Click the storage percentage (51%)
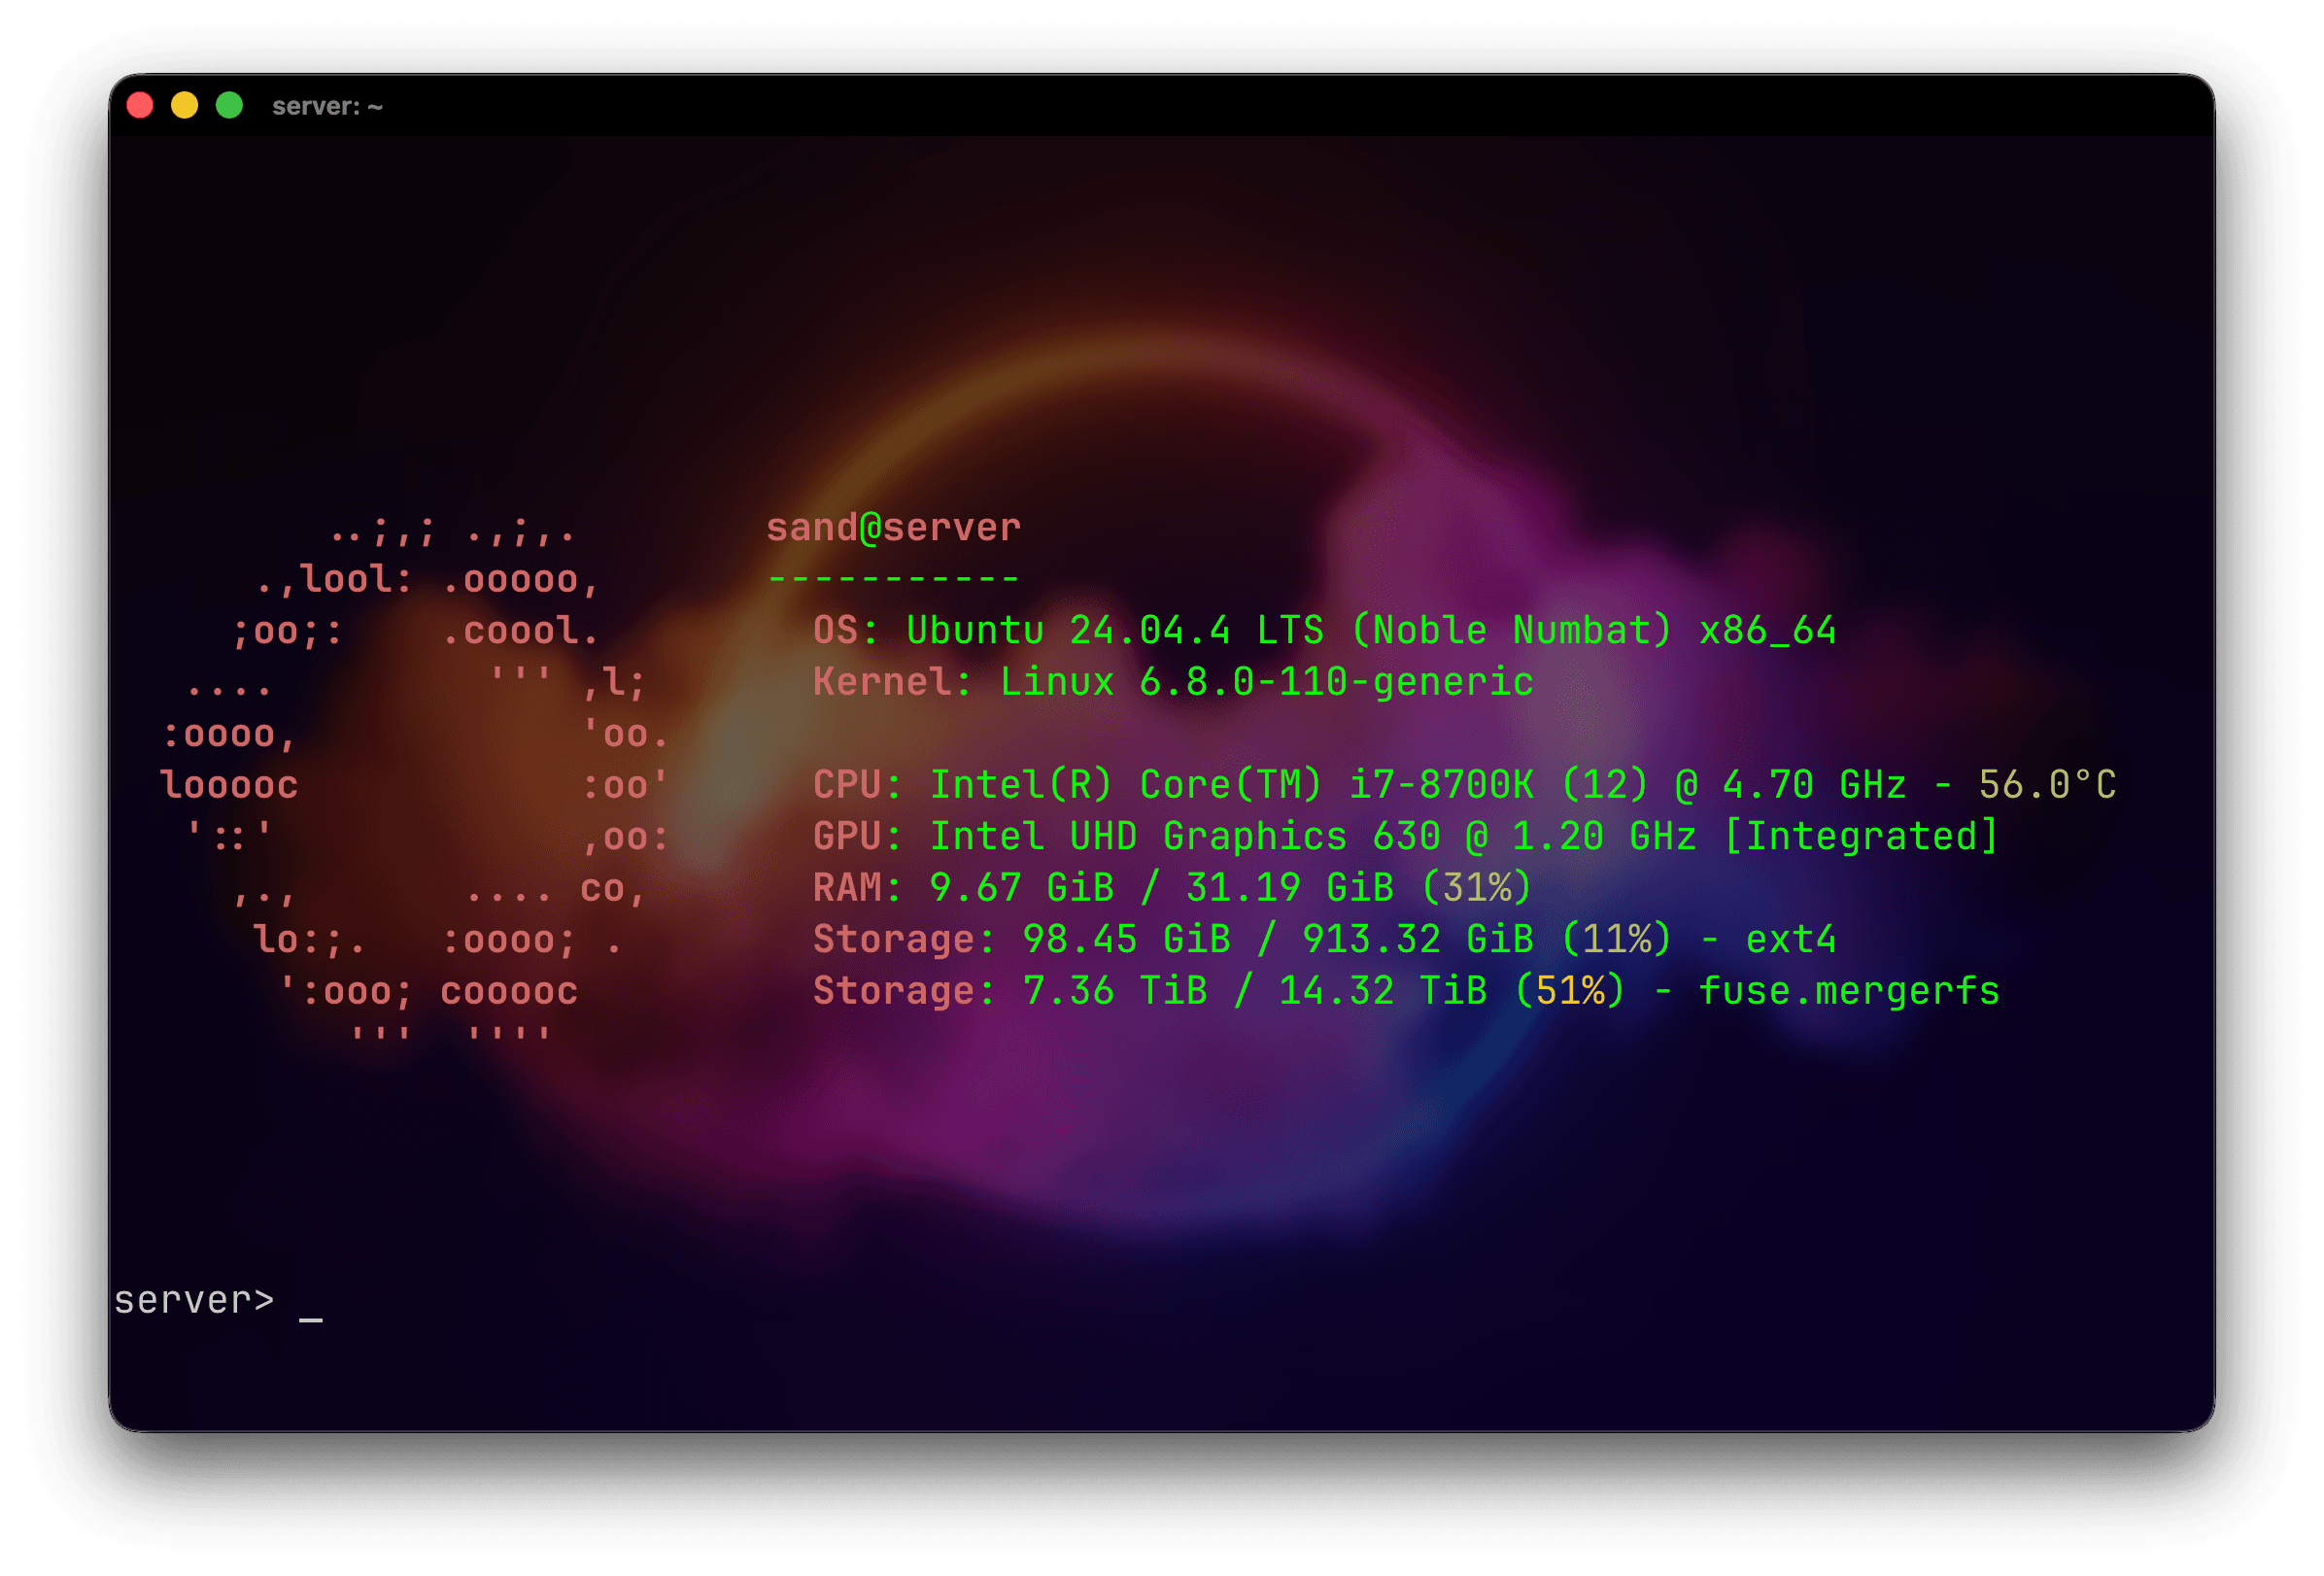This screenshot has width=2324, height=1576. tap(1570, 991)
